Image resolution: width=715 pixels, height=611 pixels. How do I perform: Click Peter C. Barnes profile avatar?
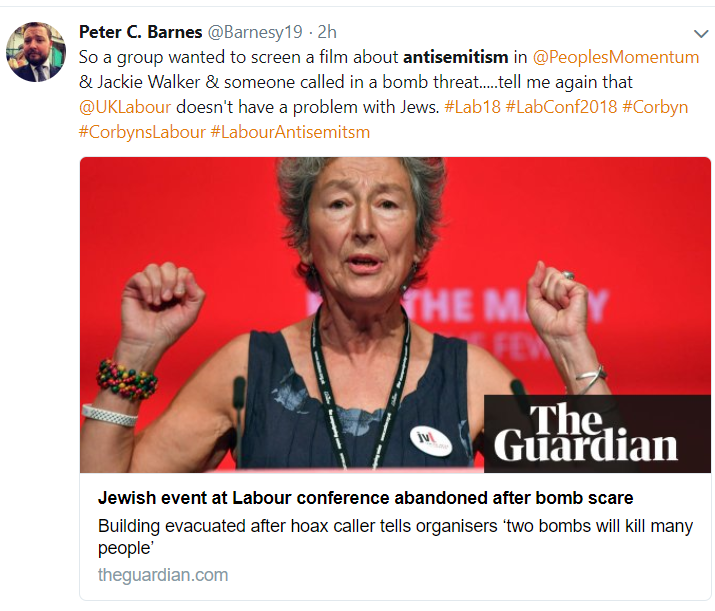36,52
